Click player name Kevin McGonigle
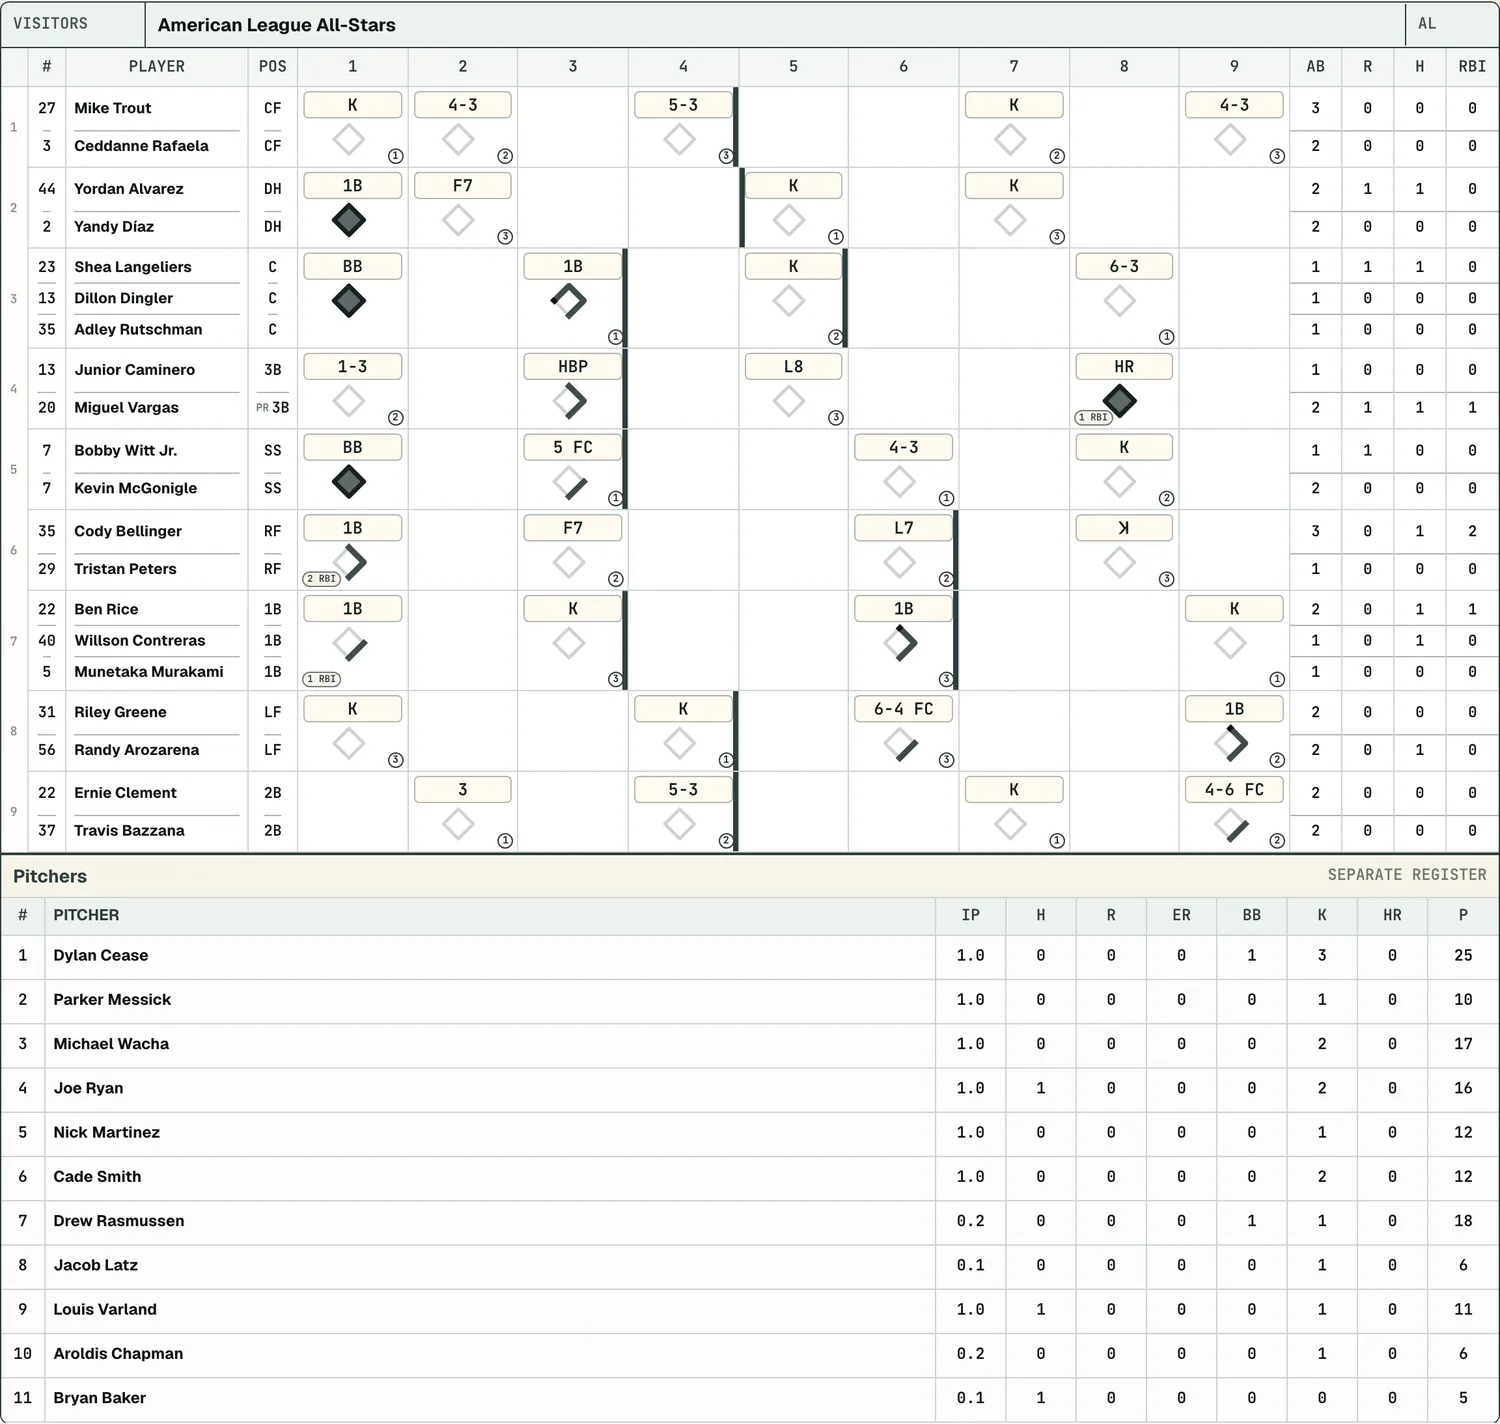 click(135, 488)
